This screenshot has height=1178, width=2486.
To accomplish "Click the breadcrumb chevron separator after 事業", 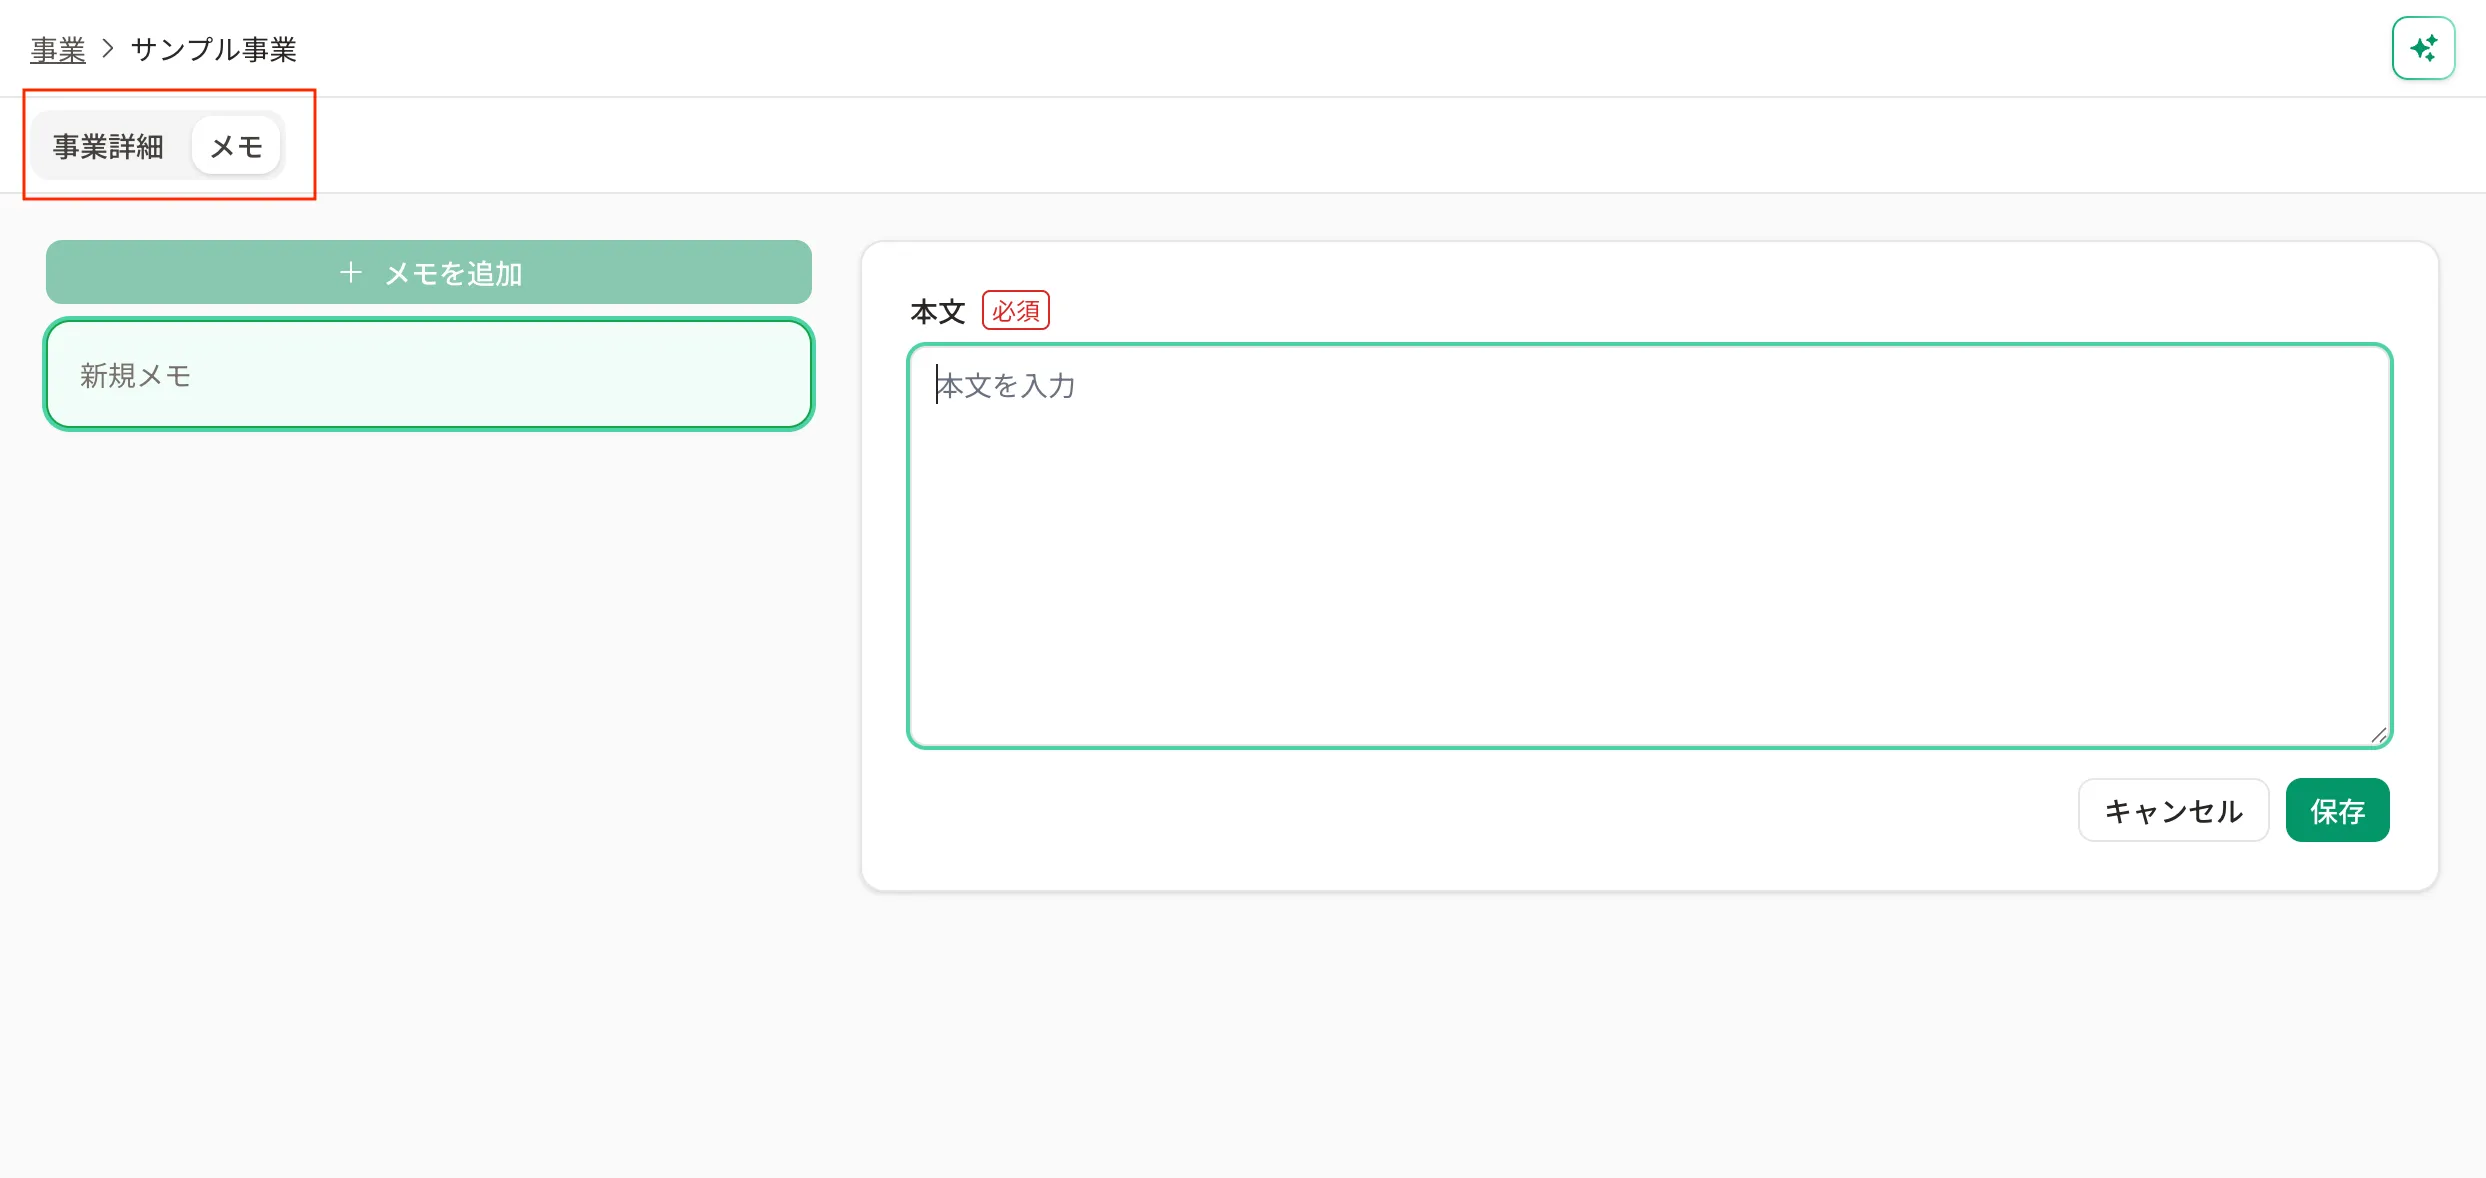I will coord(108,49).
